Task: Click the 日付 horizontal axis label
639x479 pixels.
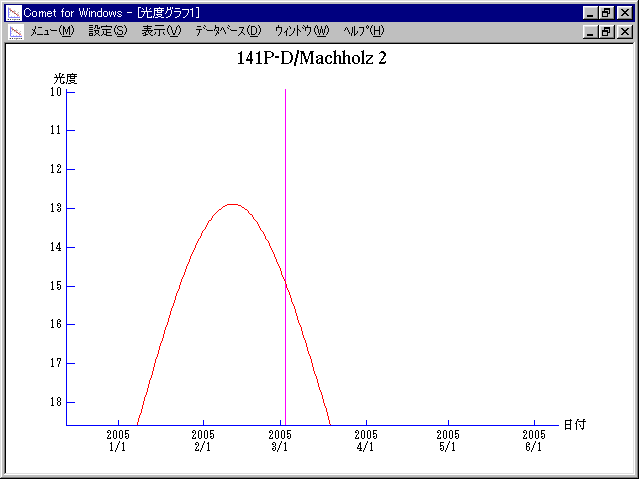Action: [574, 425]
